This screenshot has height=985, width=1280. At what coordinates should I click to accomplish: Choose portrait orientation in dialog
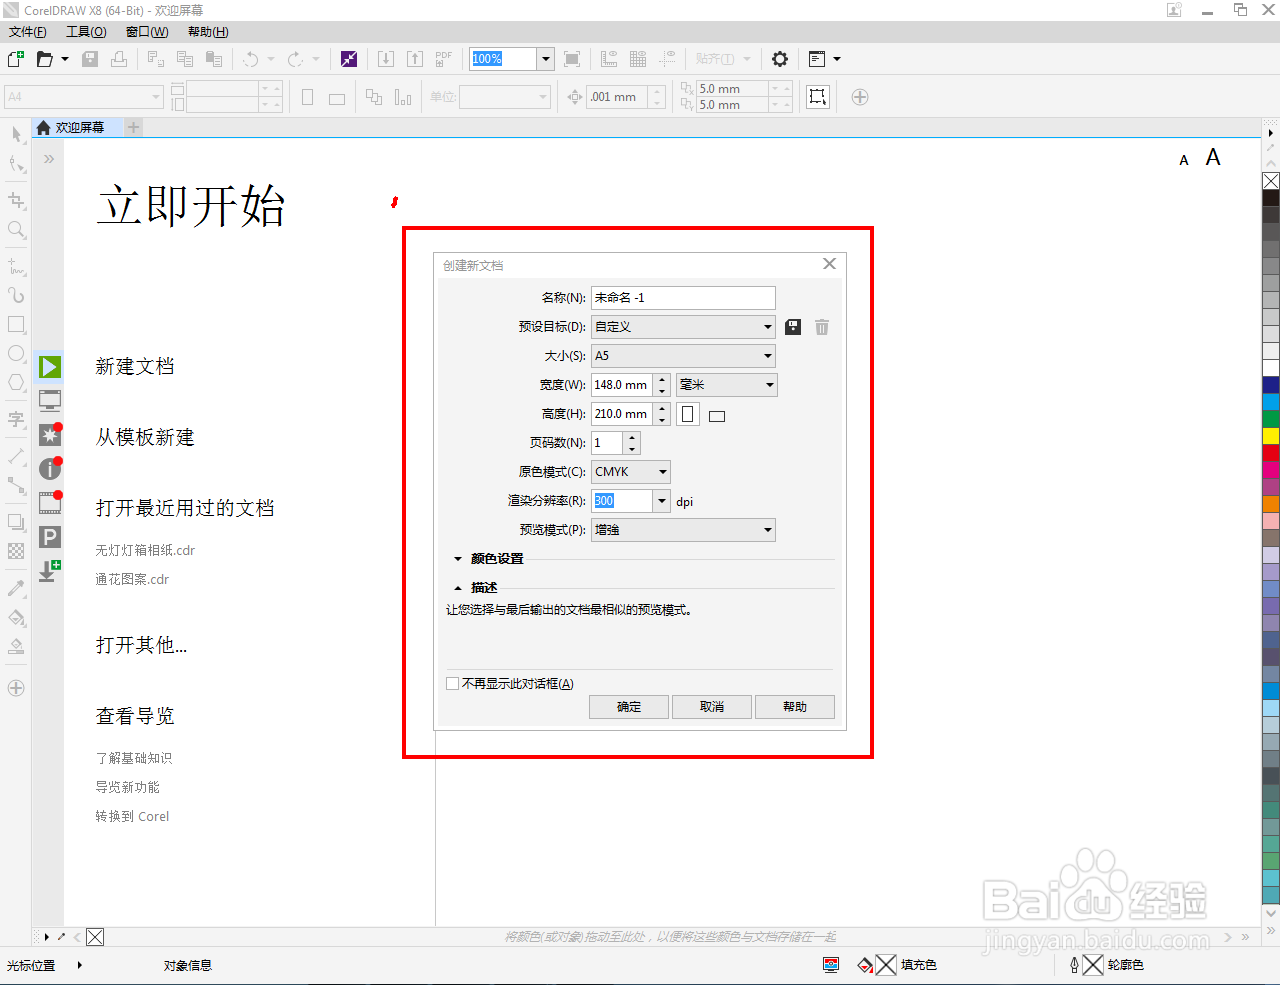(688, 414)
